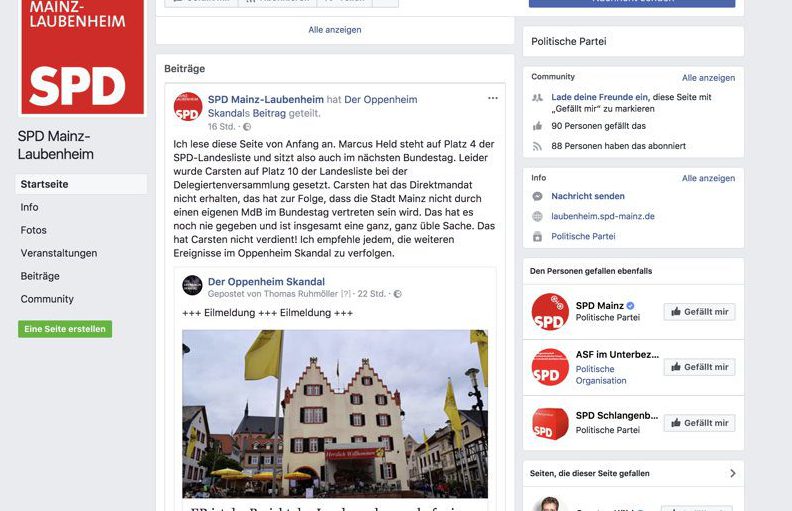
Task: Like SPD Schlangenbad with Gefällt mir
Action: coord(700,423)
